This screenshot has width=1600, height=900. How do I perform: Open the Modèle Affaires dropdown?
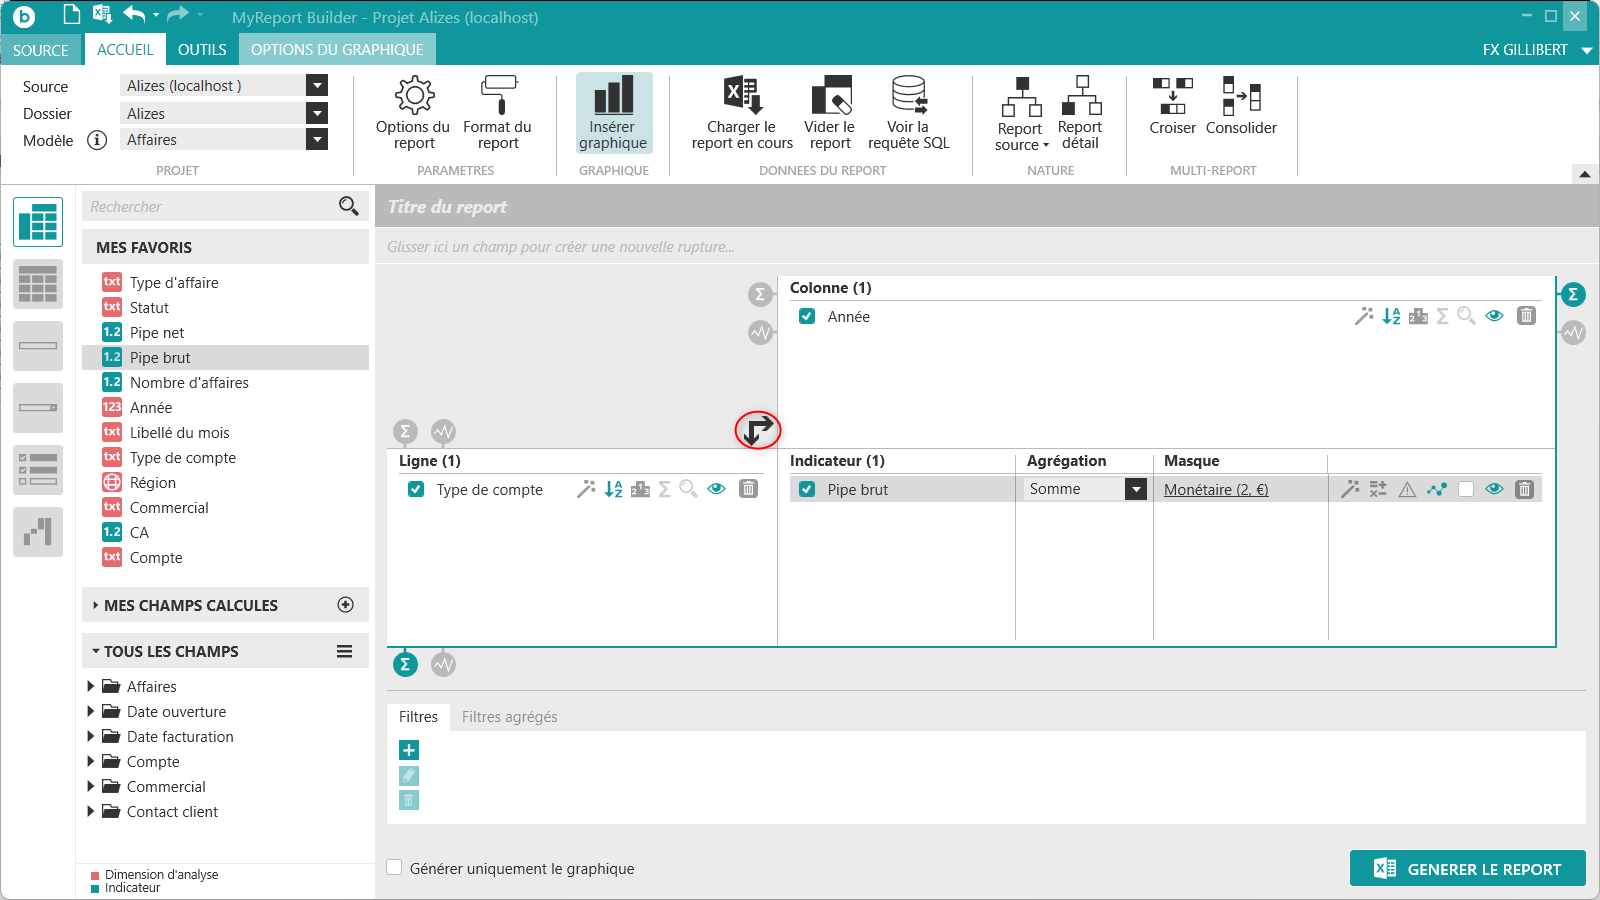[x=317, y=140]
